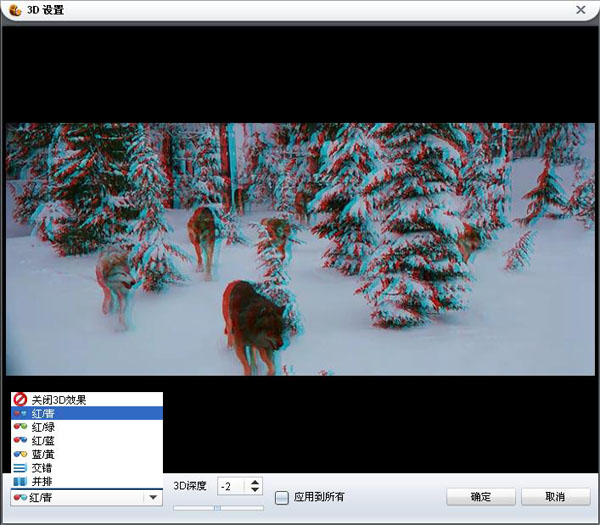
Task: Click the 应用到所有 label text
Action: [x=319, y=497]
